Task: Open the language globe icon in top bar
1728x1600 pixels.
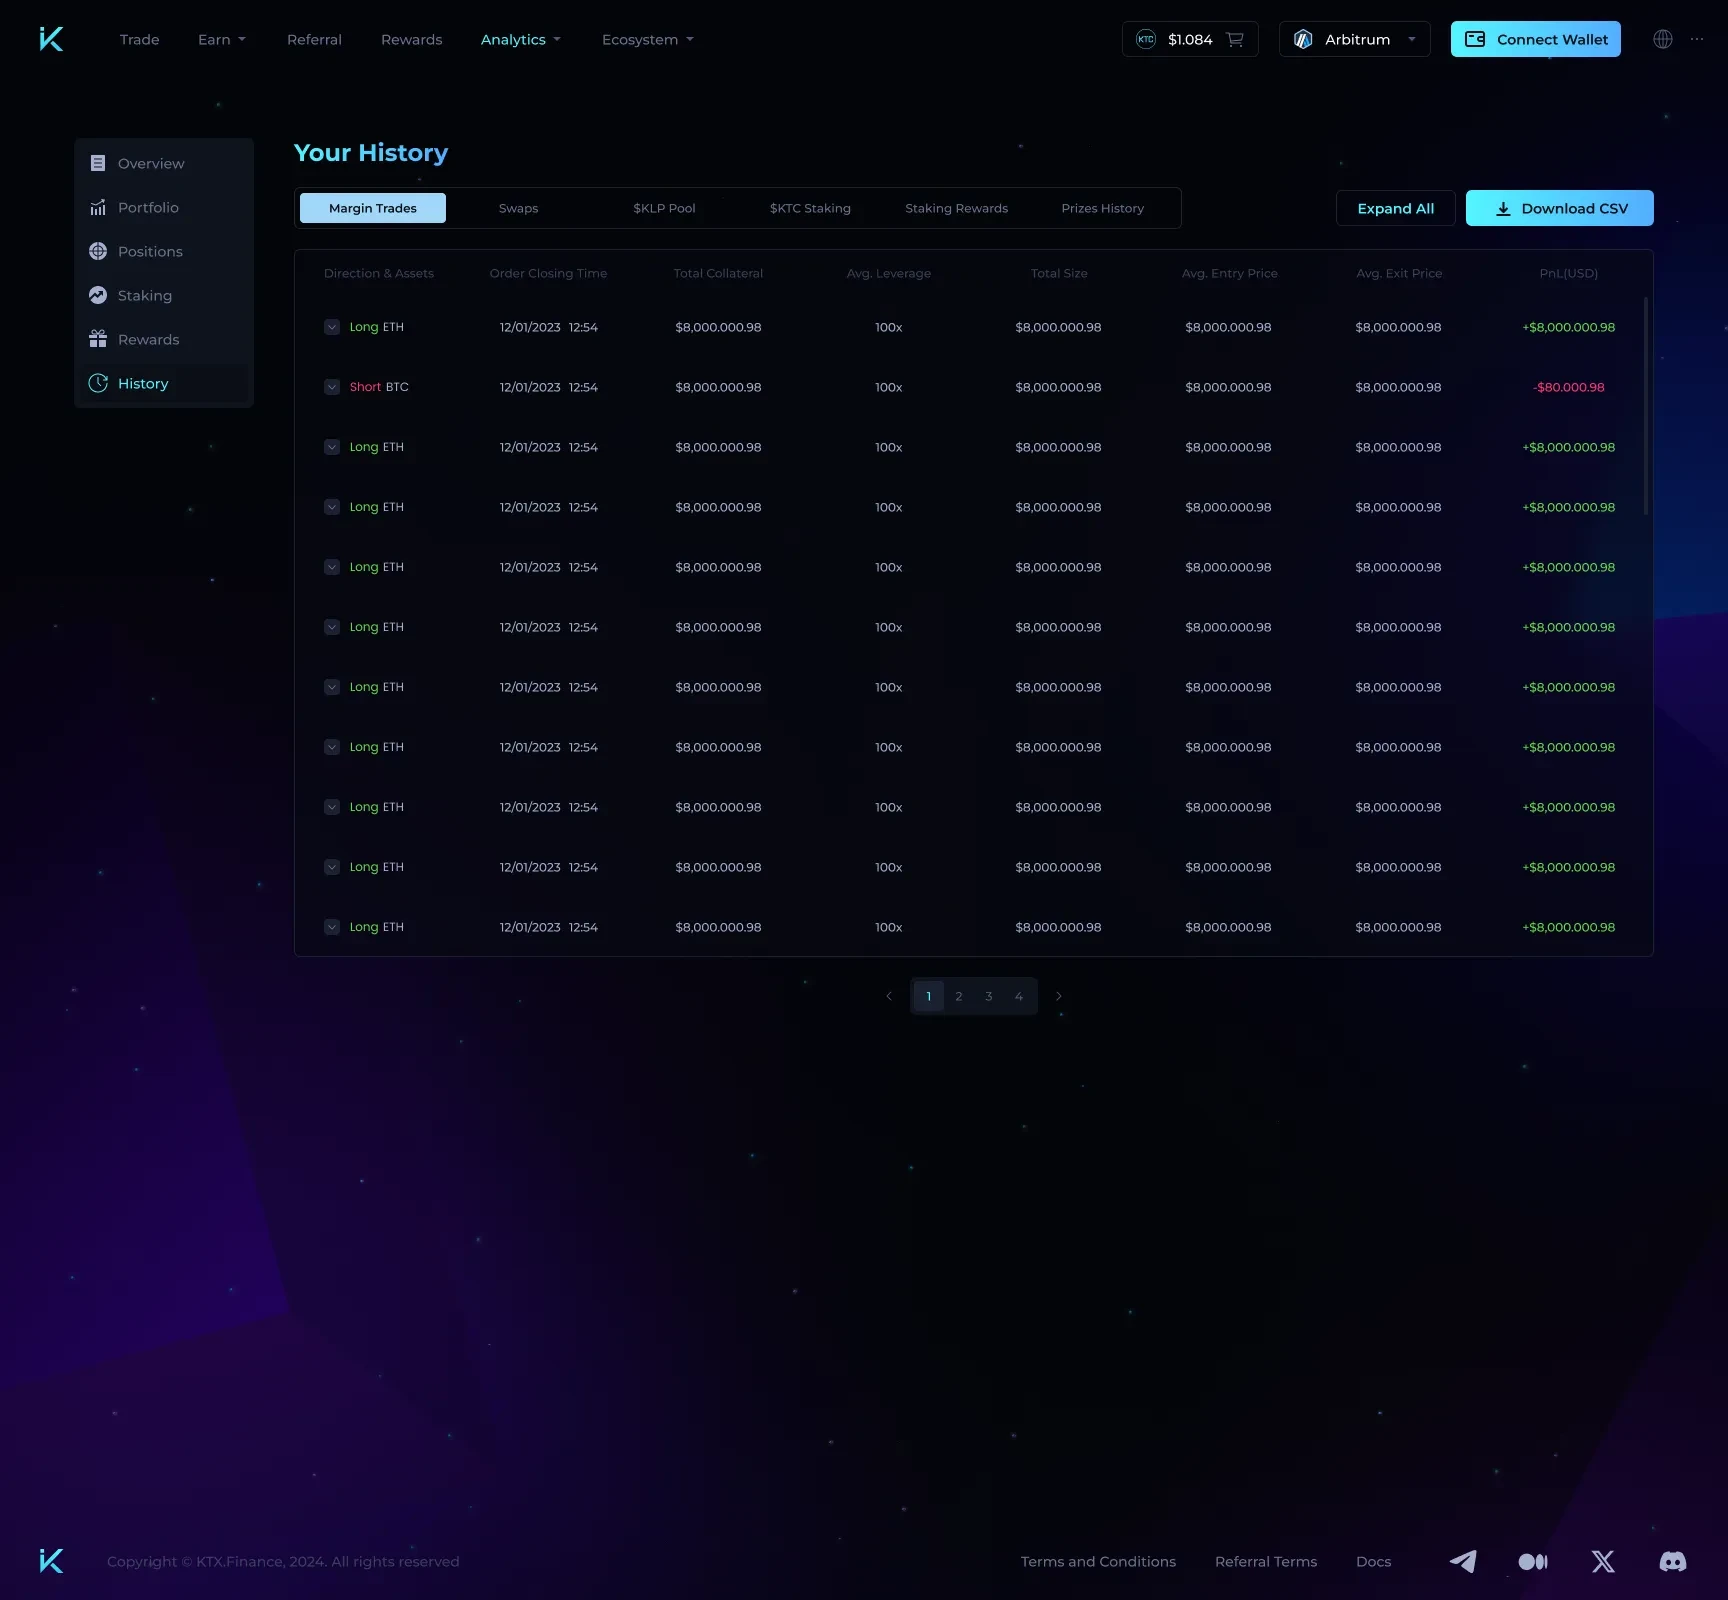Action: click(1663, 39)
